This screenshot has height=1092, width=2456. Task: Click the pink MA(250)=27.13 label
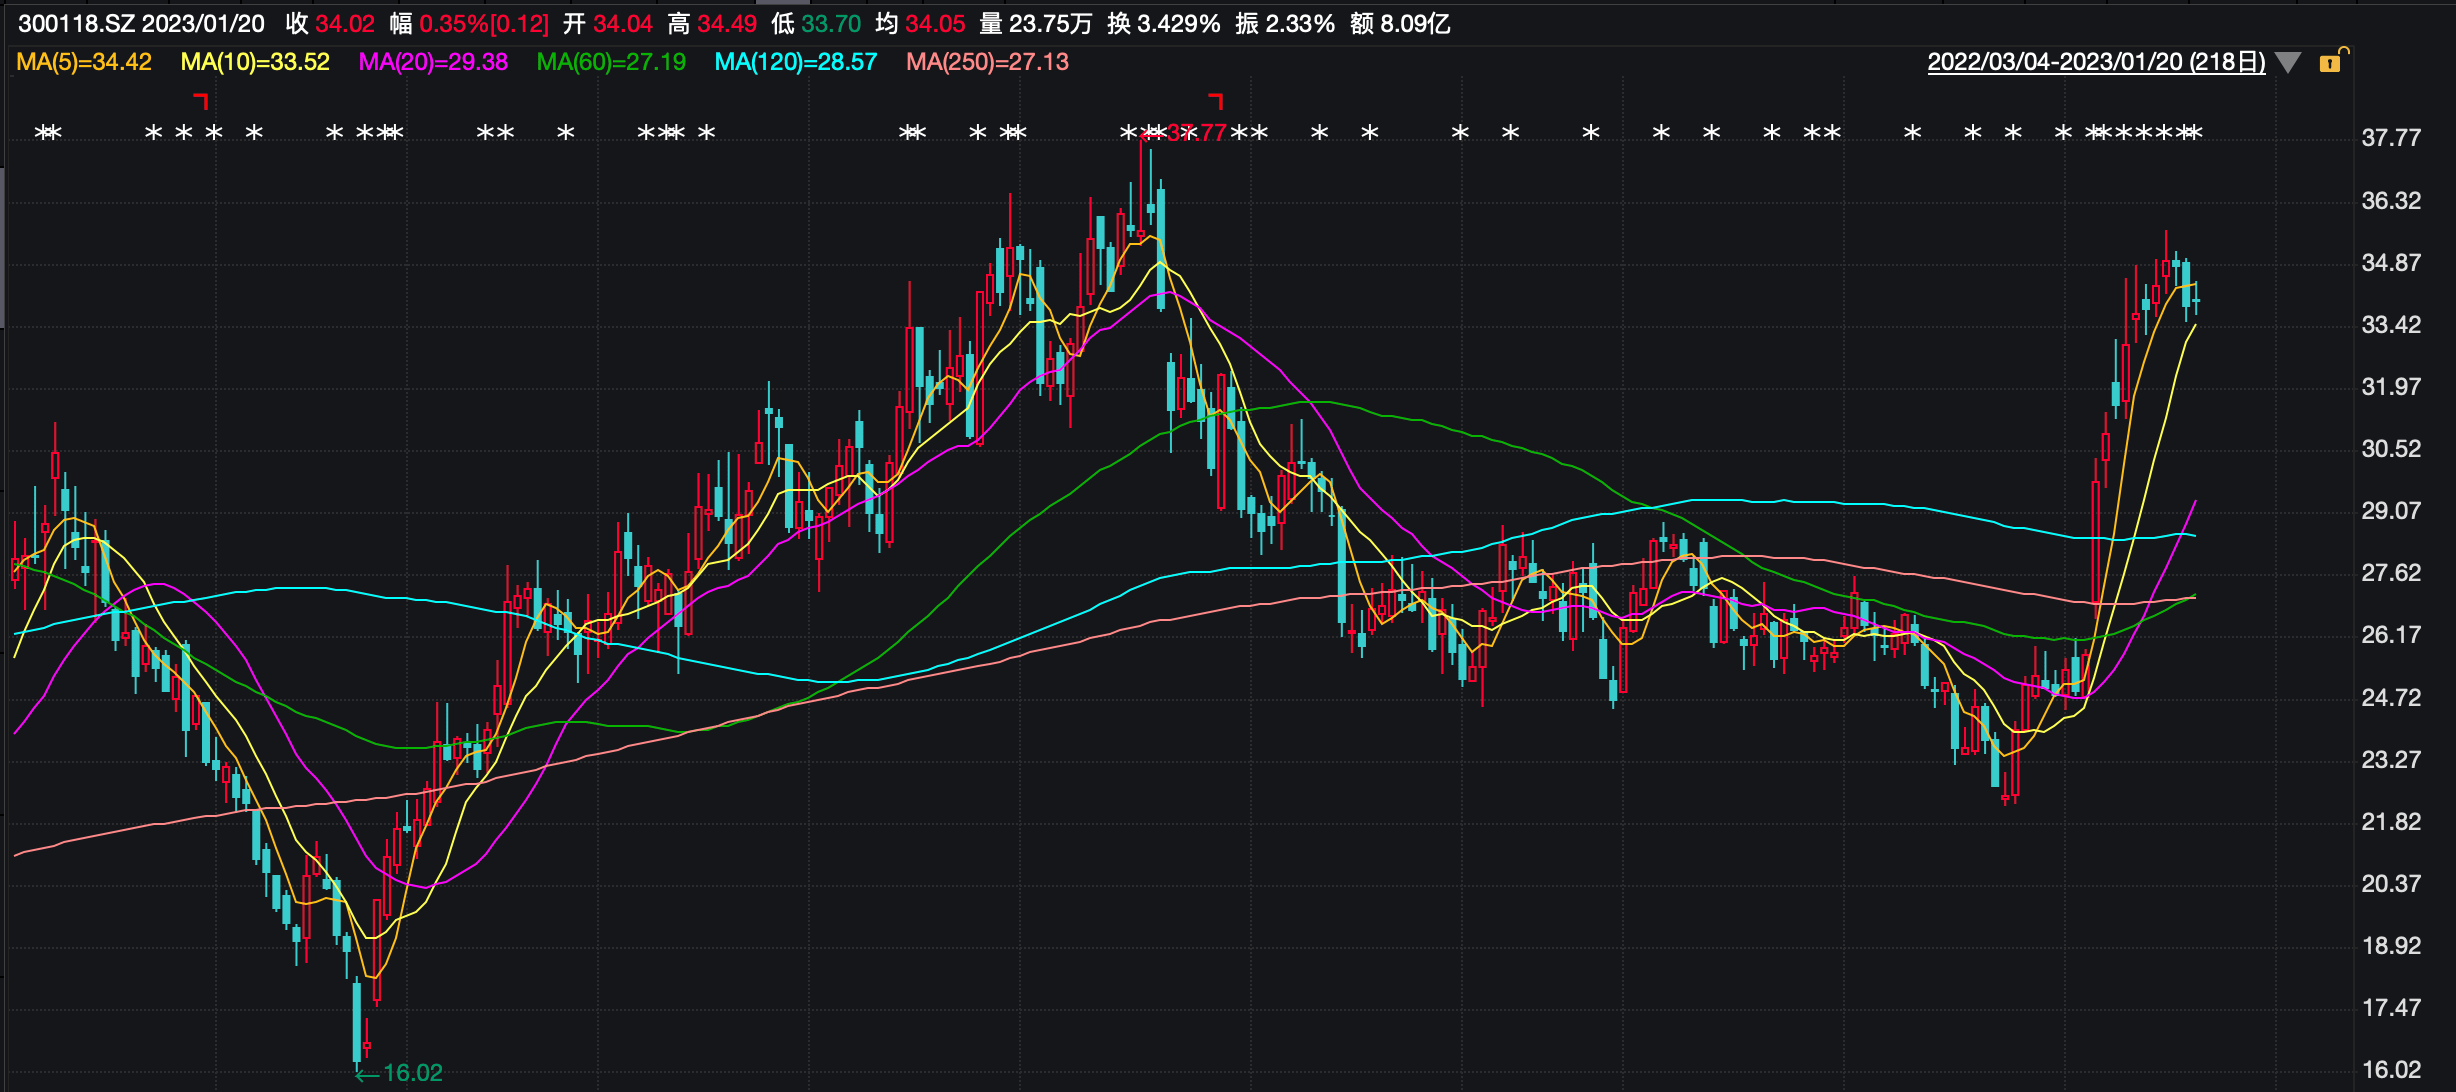pos(987,62)
